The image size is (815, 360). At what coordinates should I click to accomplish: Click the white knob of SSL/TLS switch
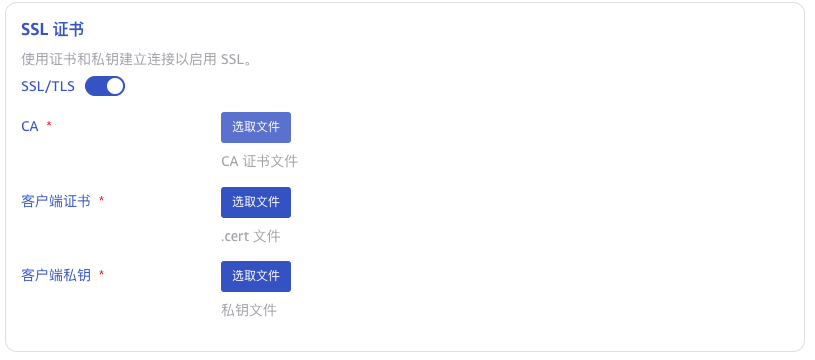point(115,86)
